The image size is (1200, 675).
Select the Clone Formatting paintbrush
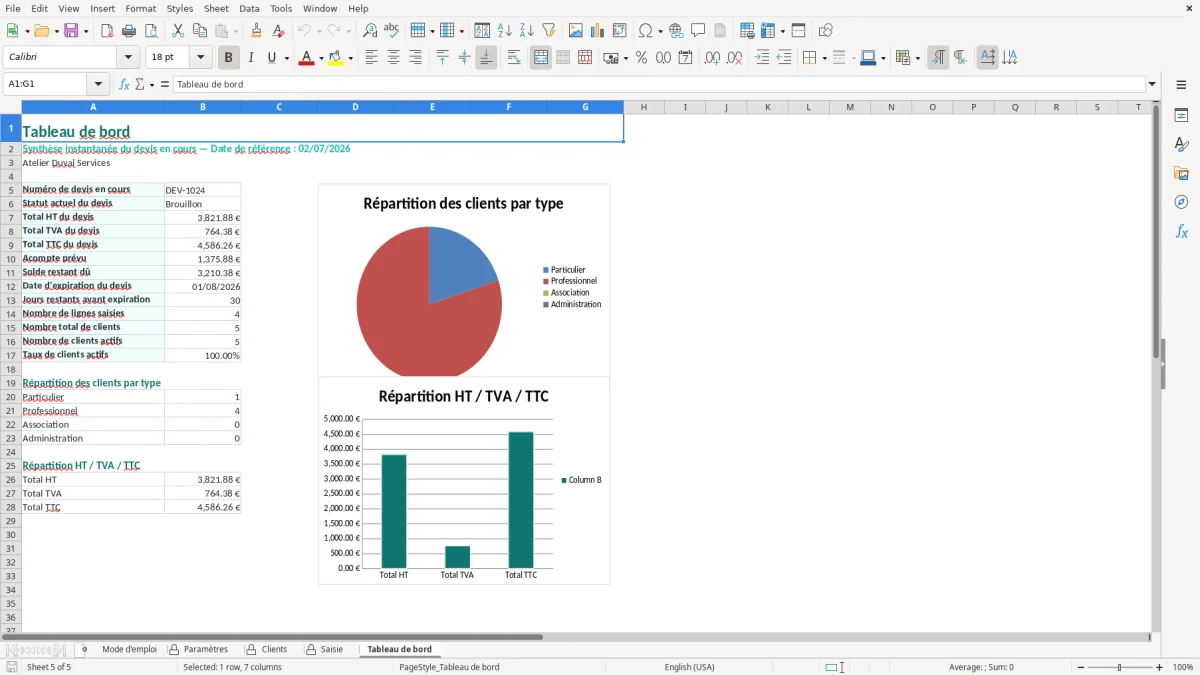pos(257,31)
